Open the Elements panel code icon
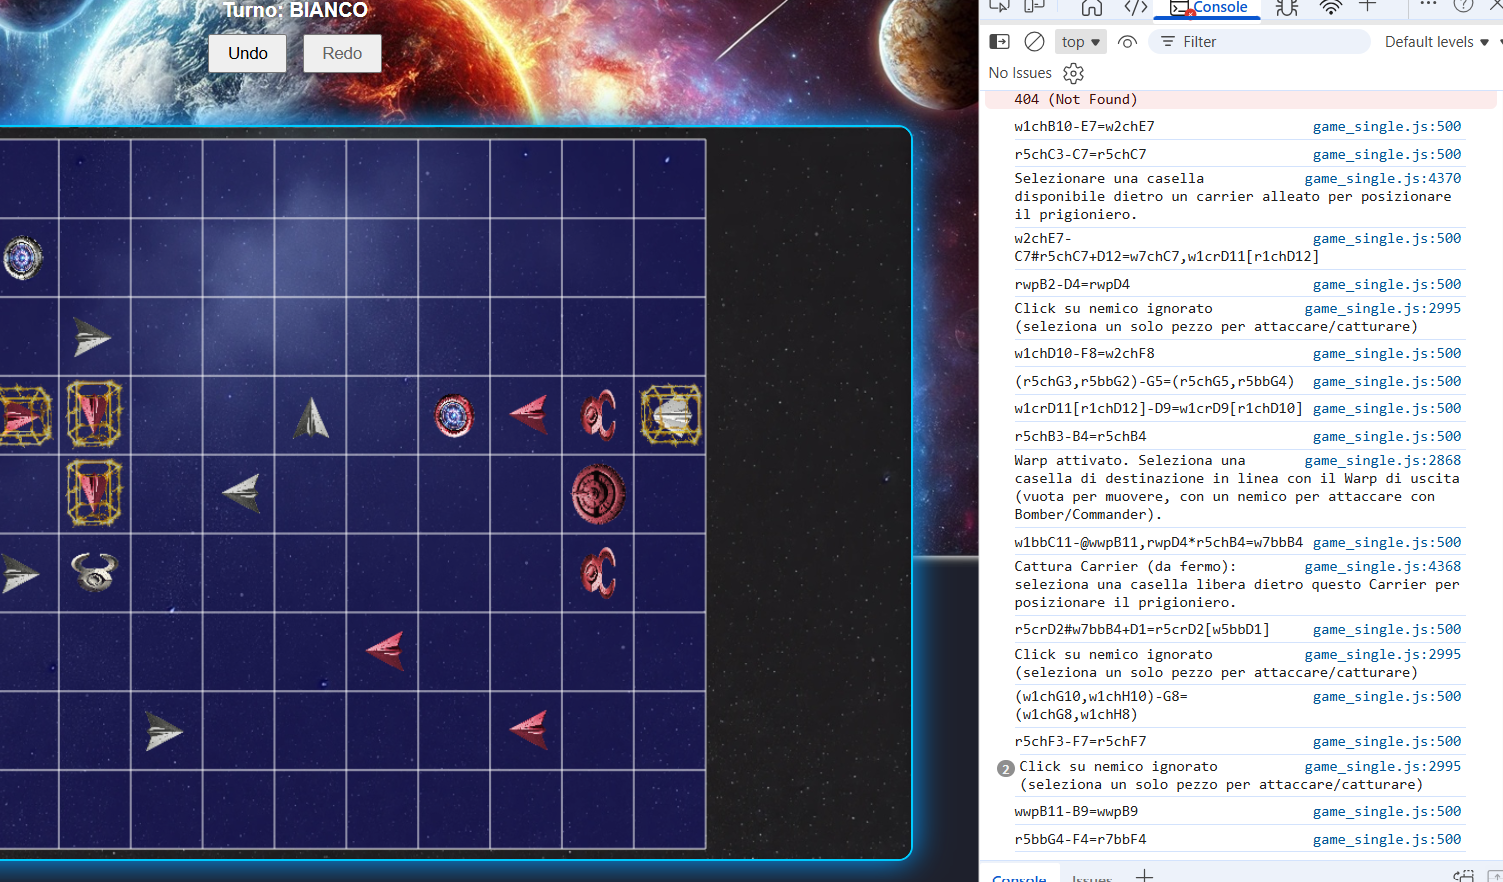The image size is (1503, 882). pyautogui.click(x=1135, y=8)
